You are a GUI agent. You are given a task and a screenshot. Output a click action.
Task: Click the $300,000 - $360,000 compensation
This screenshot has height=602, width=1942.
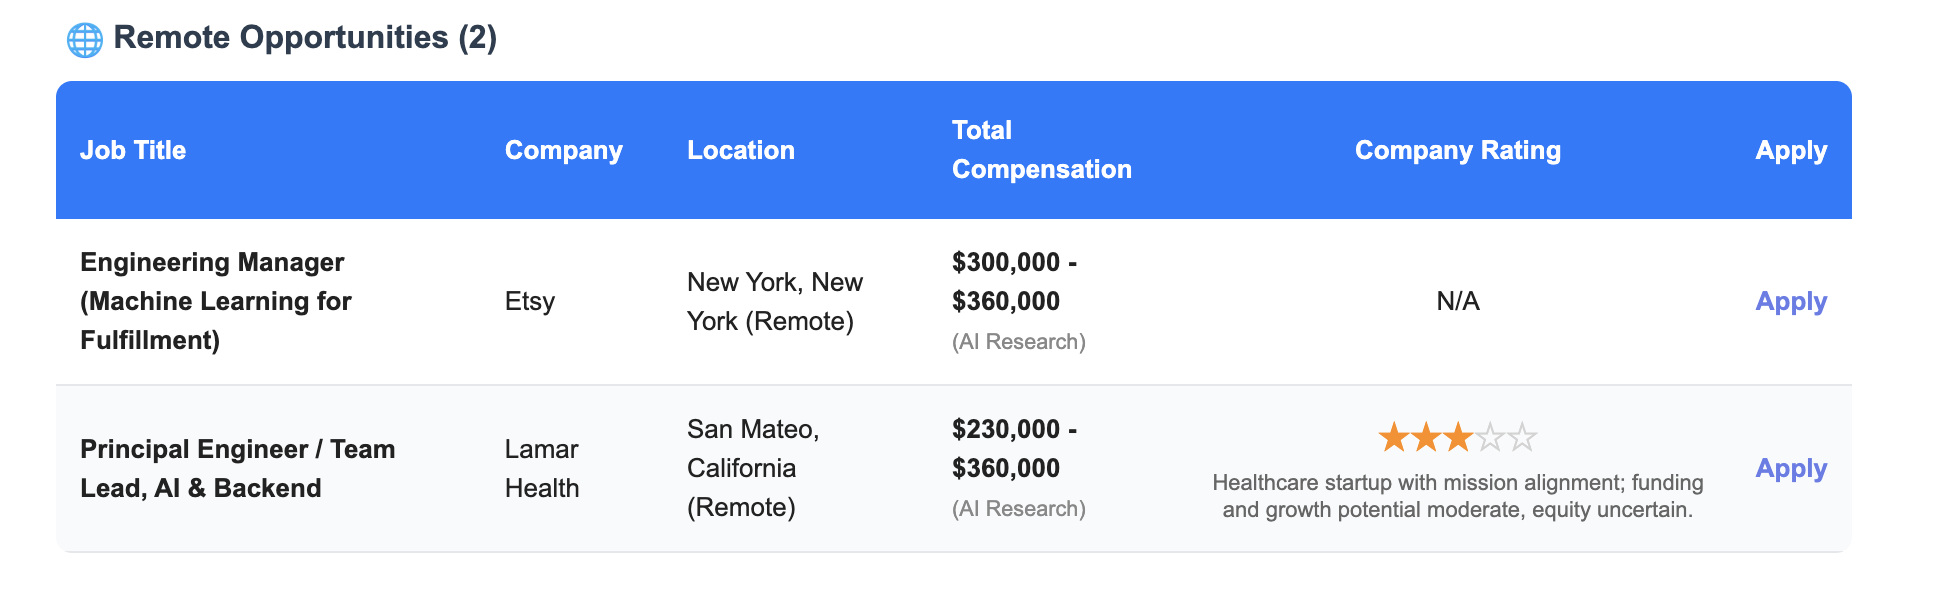1015,281
